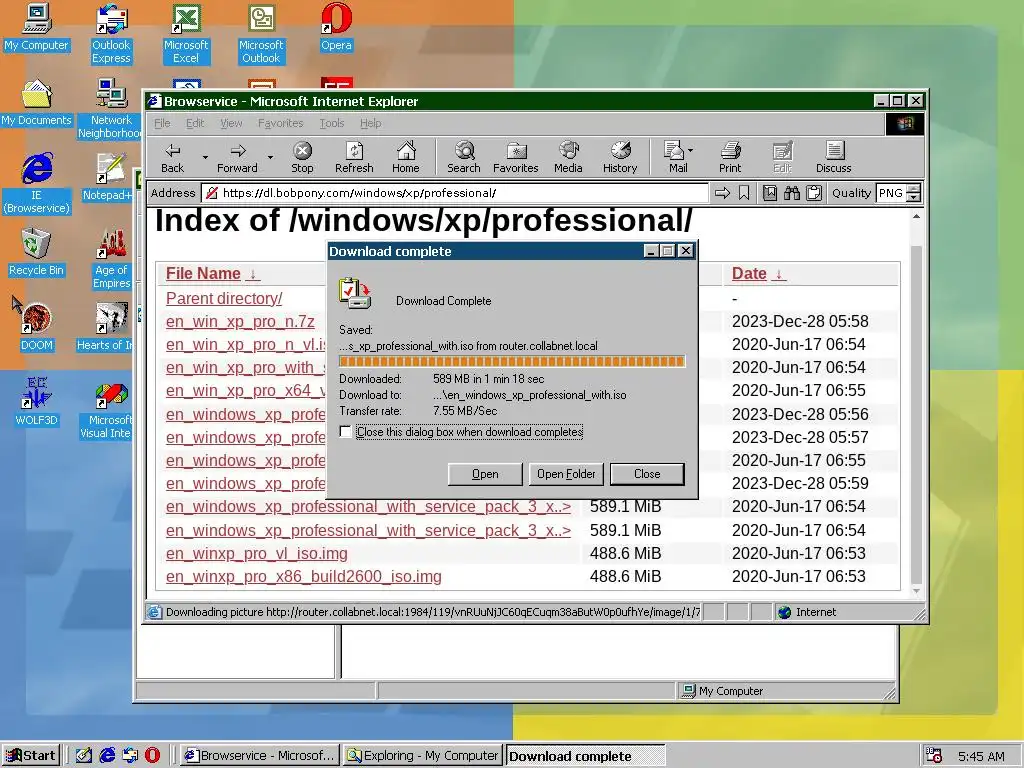1024x768 pixels.
Task: Click the address bar URL field
Action: [x=455, y=193]
